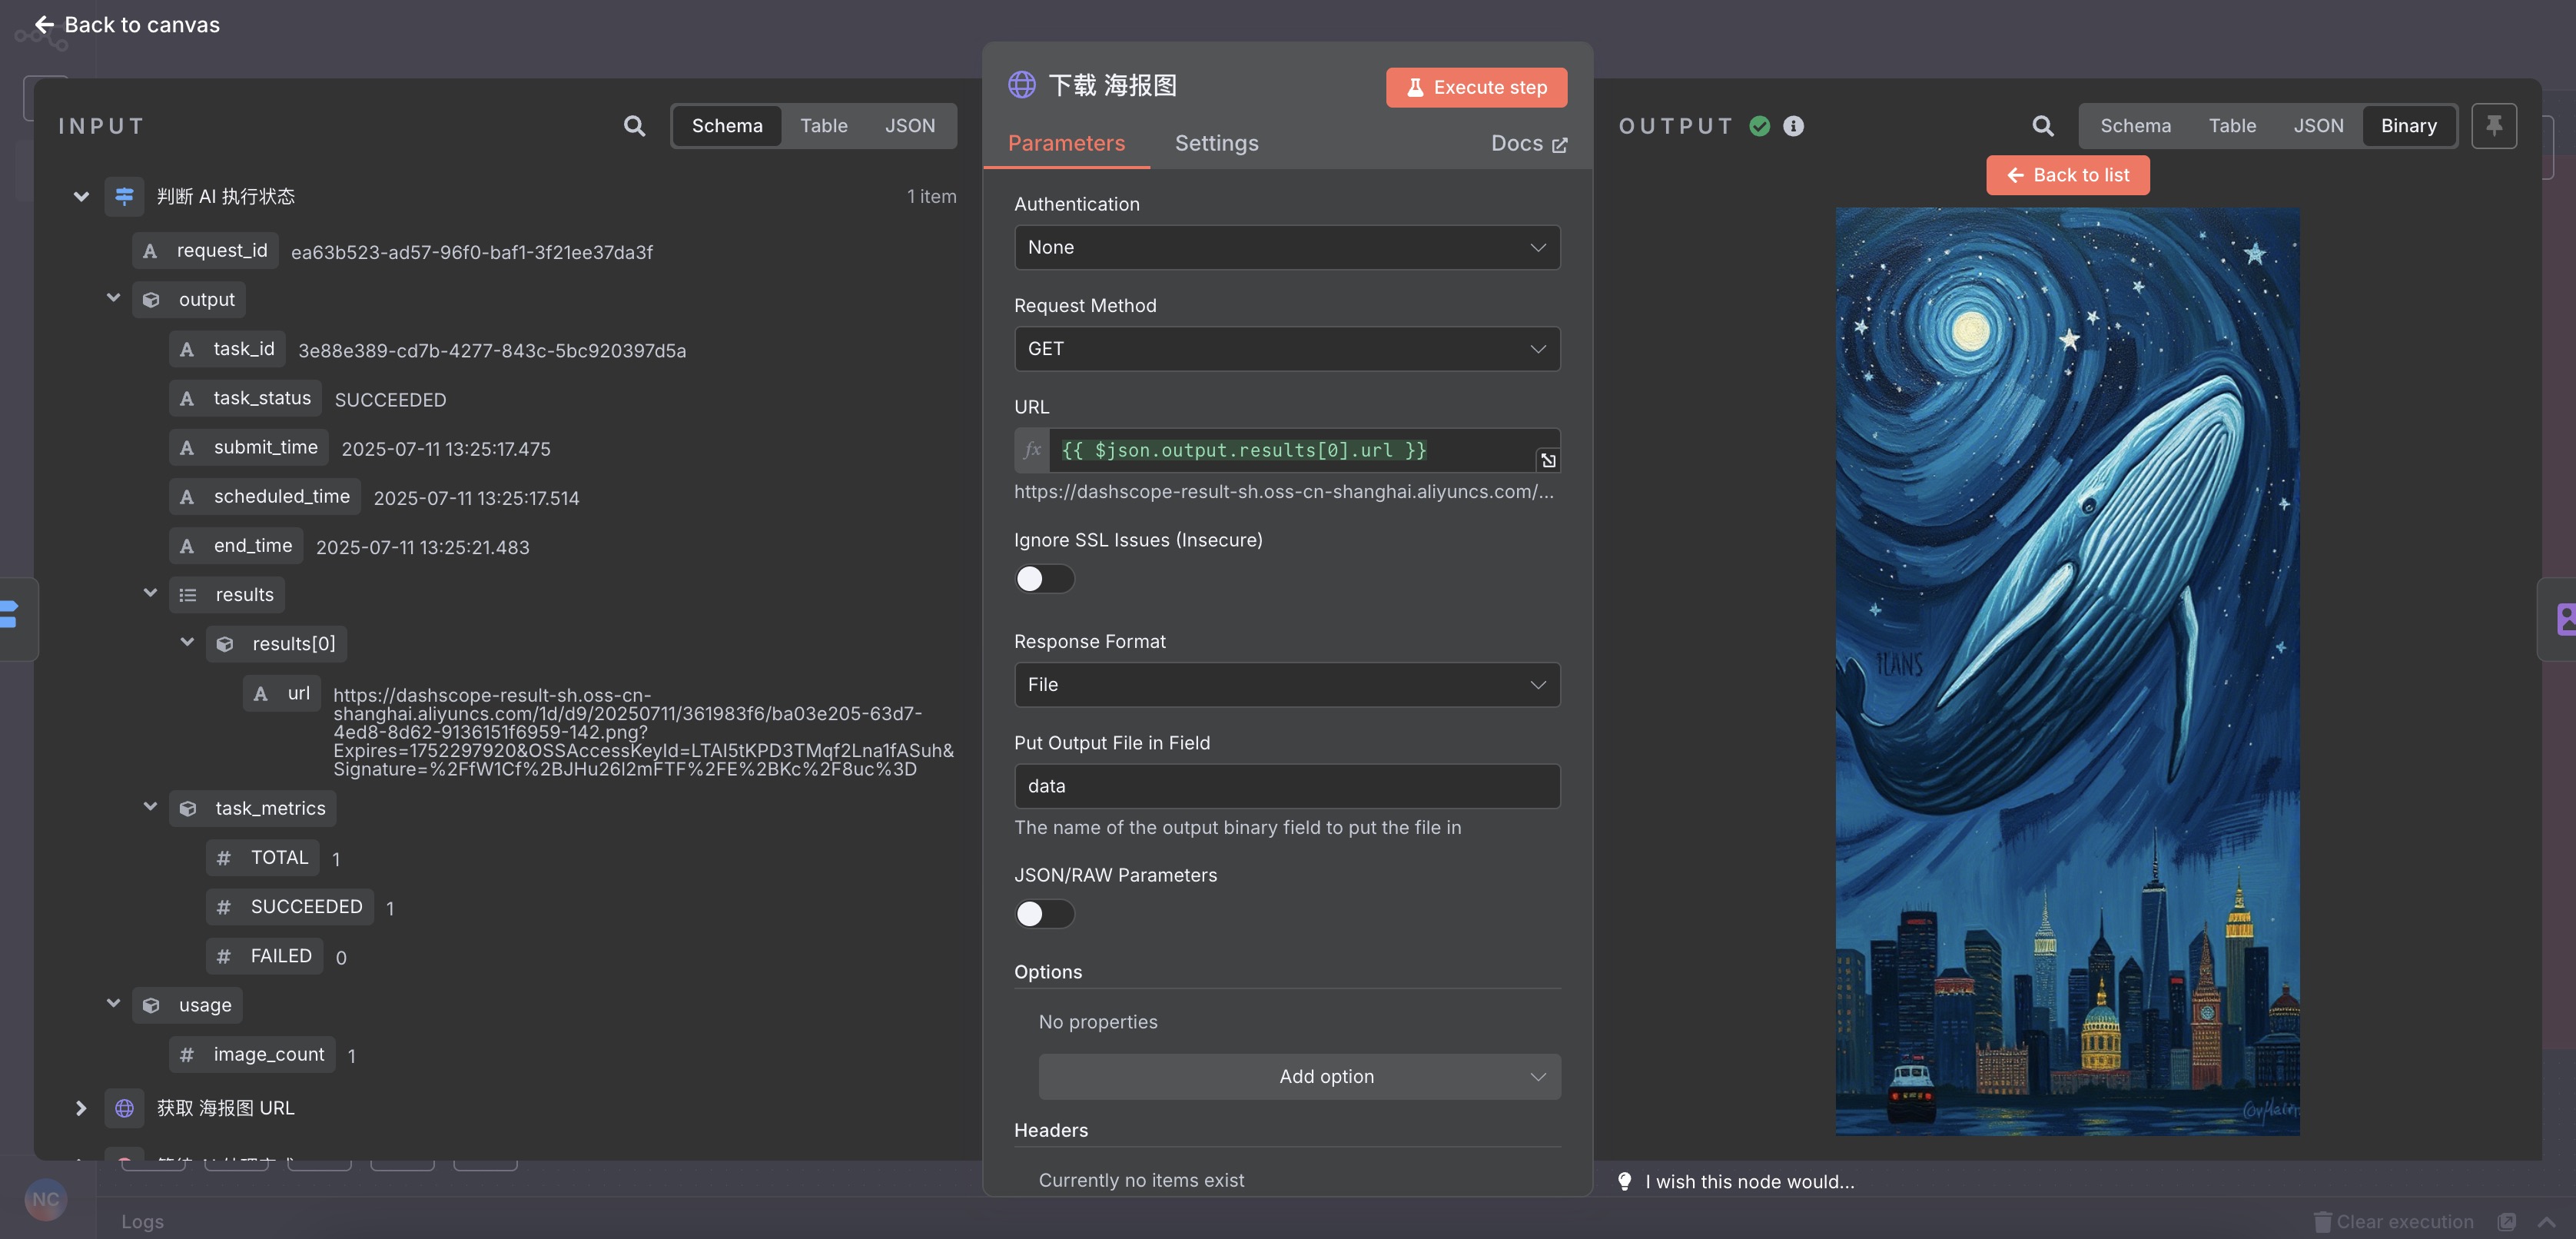Open the Authentication dropdown

(x=1287, y=247)
